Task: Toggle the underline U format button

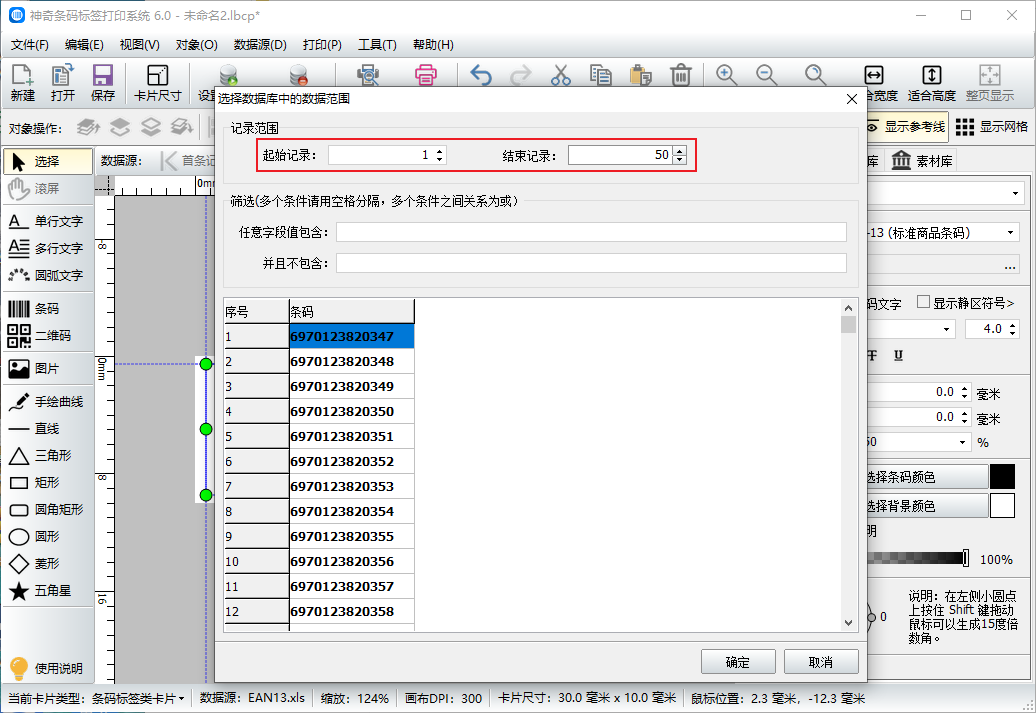Action: tap(898, 356)
